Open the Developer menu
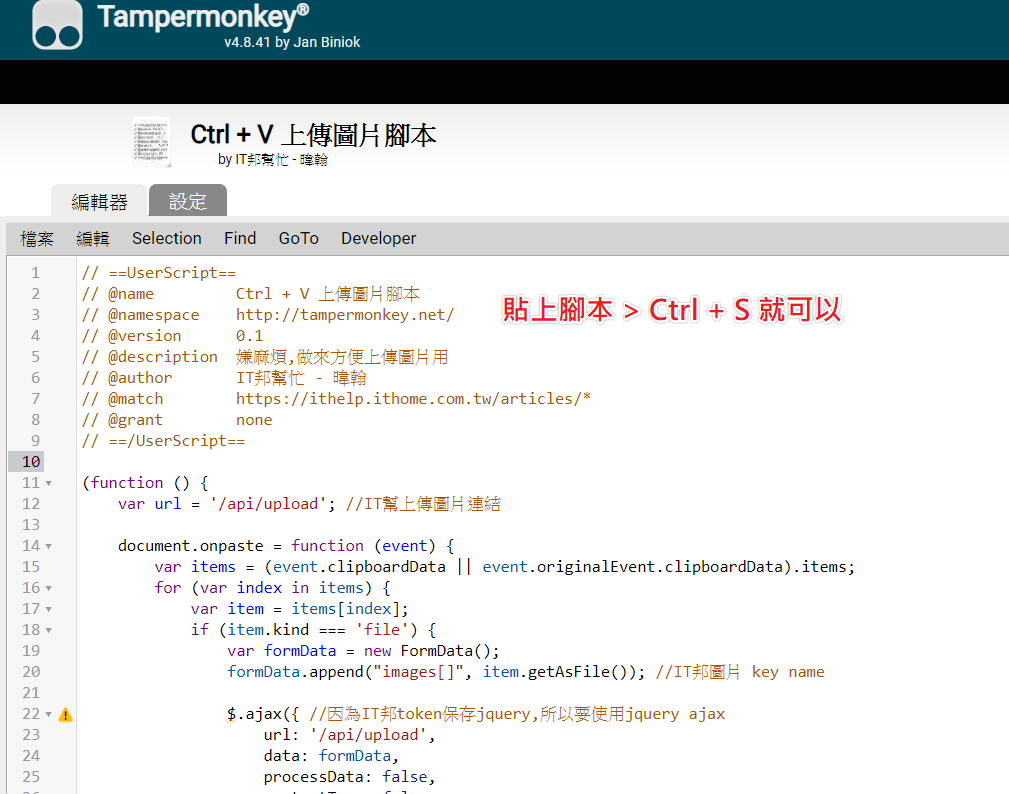 click(378, 239)
